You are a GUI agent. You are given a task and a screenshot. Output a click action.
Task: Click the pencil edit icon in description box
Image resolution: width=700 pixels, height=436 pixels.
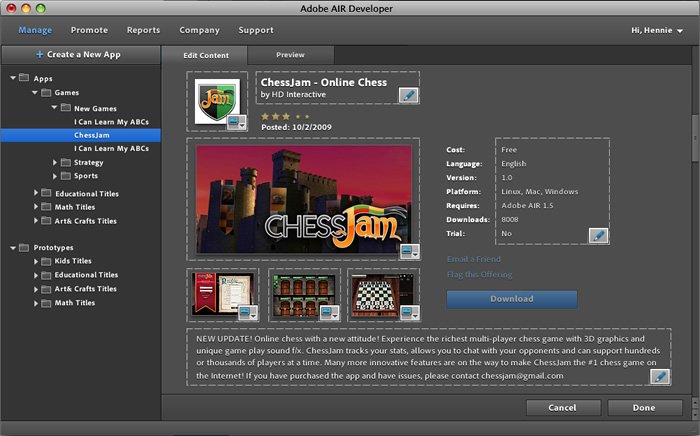[660, 376]
